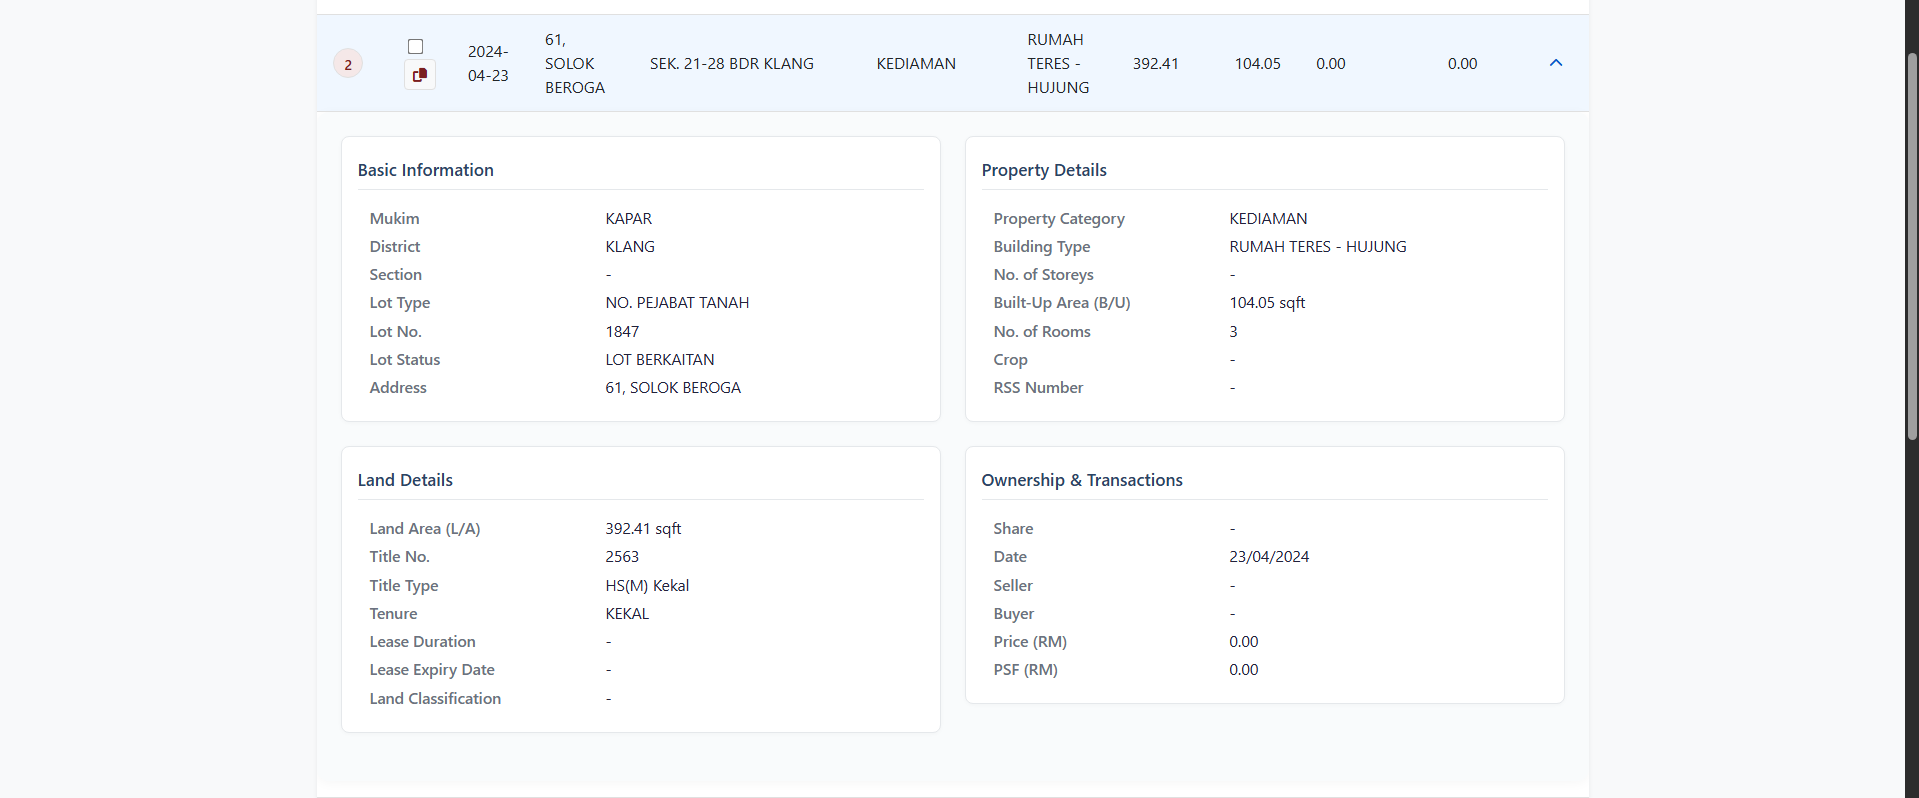Click the 104.05 sqft built-up area value

1267,303
